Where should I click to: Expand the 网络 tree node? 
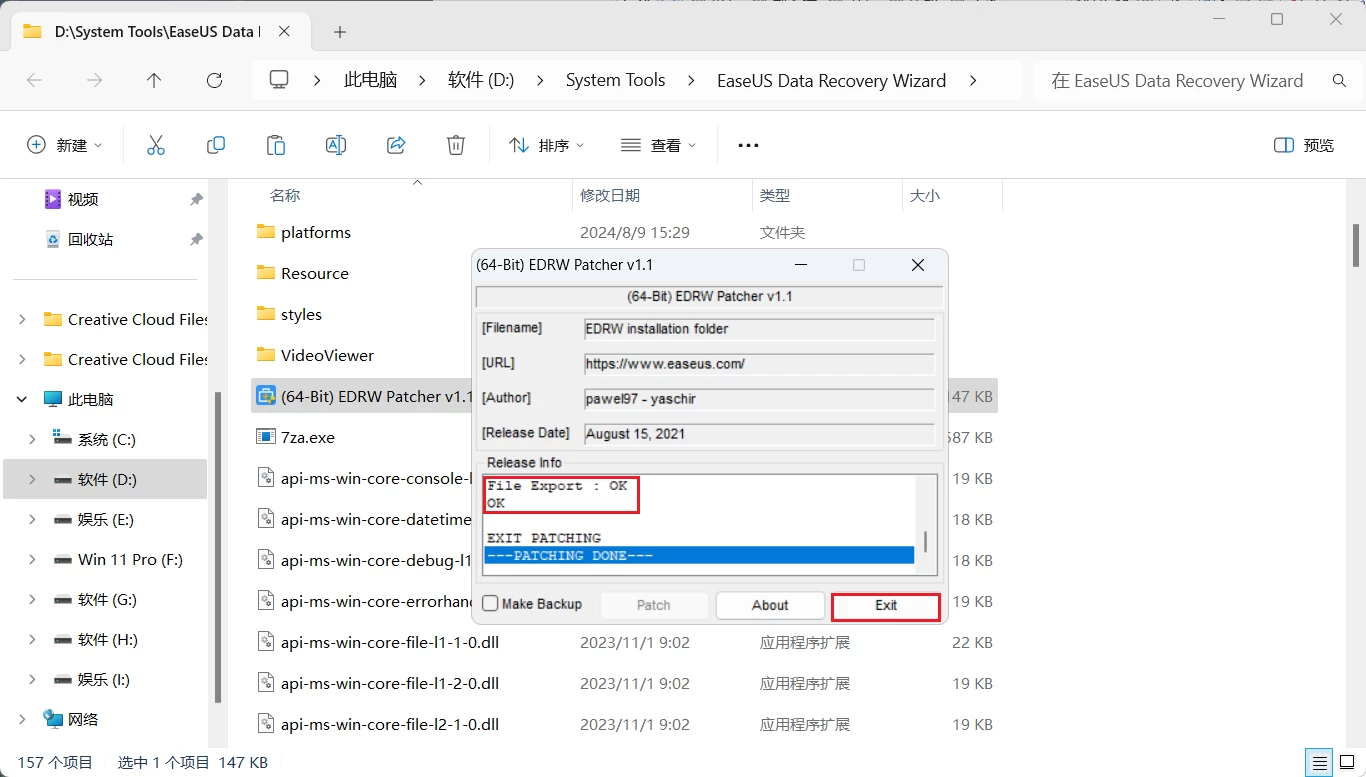(22, 719)
